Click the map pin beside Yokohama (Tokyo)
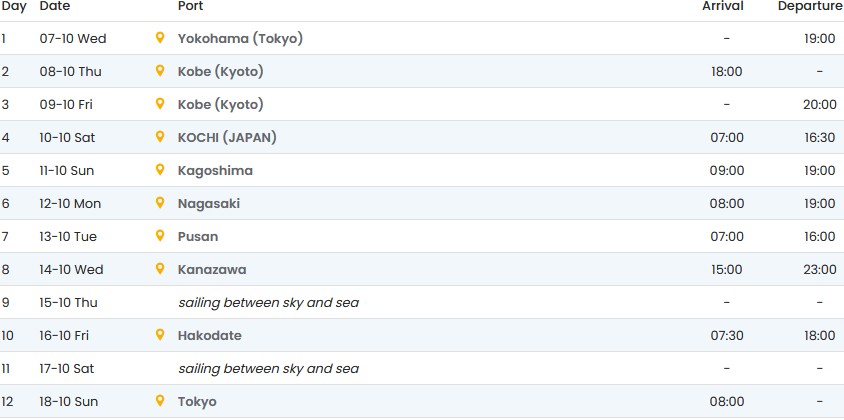Image resolution: width=844 pixels, height=420 pixels. [x=159, y=38]
